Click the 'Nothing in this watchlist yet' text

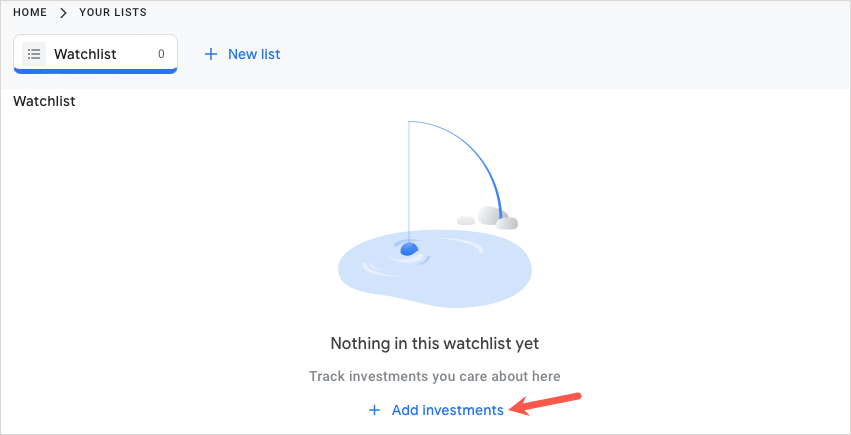pos(434,344)
